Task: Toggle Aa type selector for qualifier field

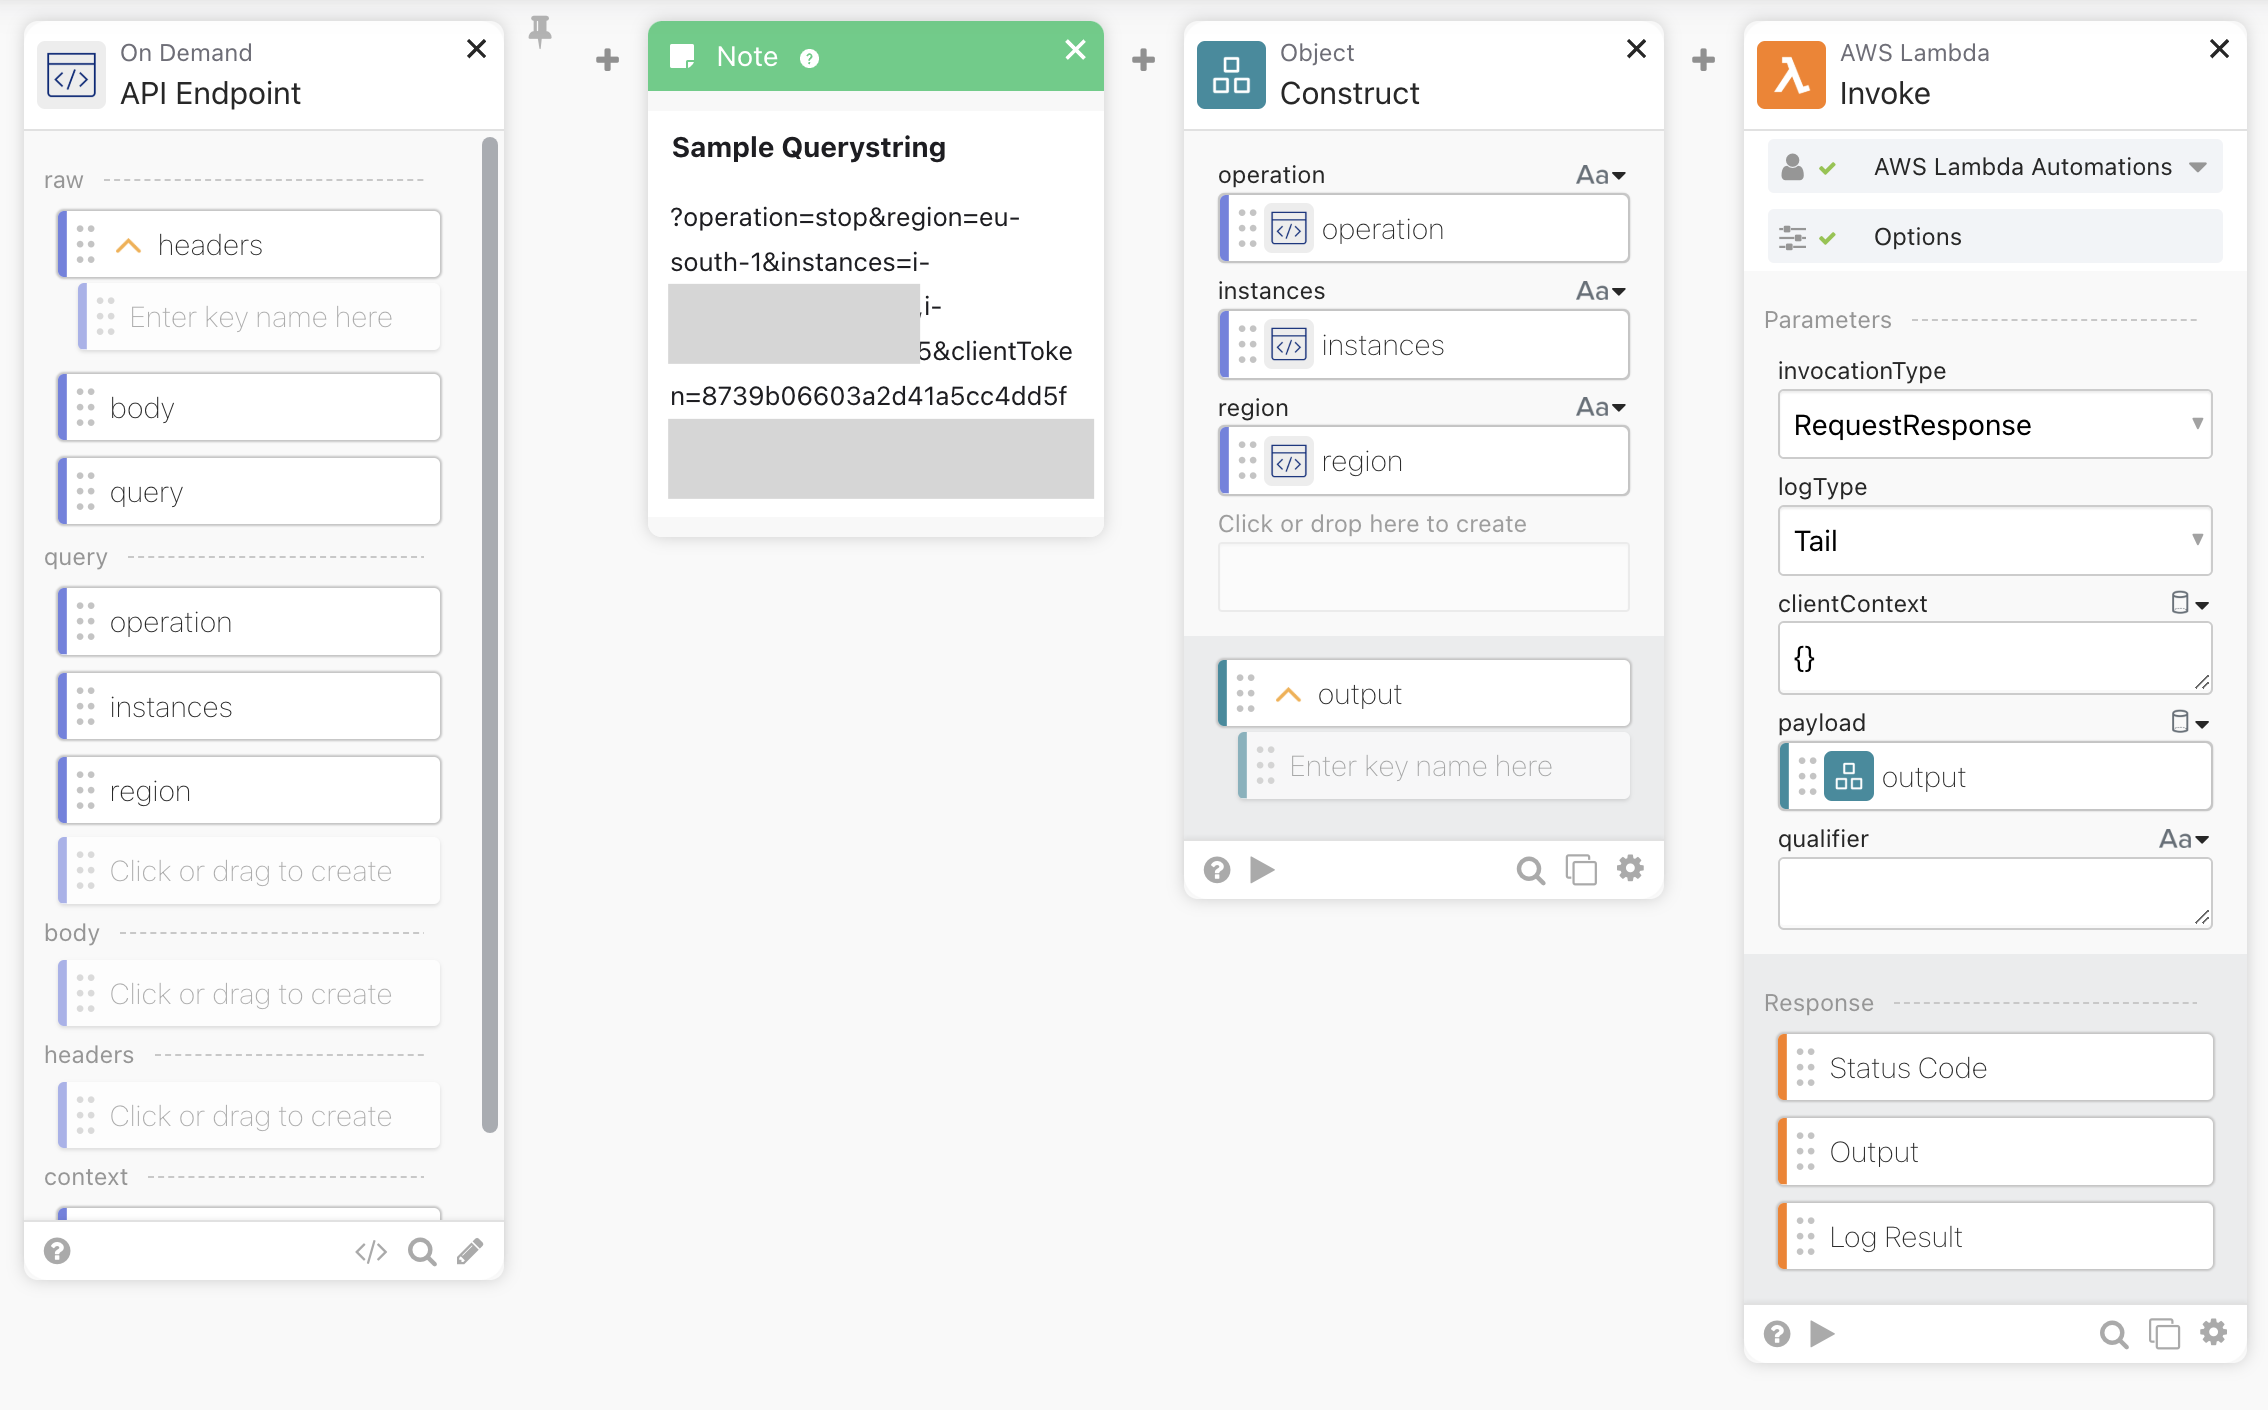Action: tap(2183, 839)
